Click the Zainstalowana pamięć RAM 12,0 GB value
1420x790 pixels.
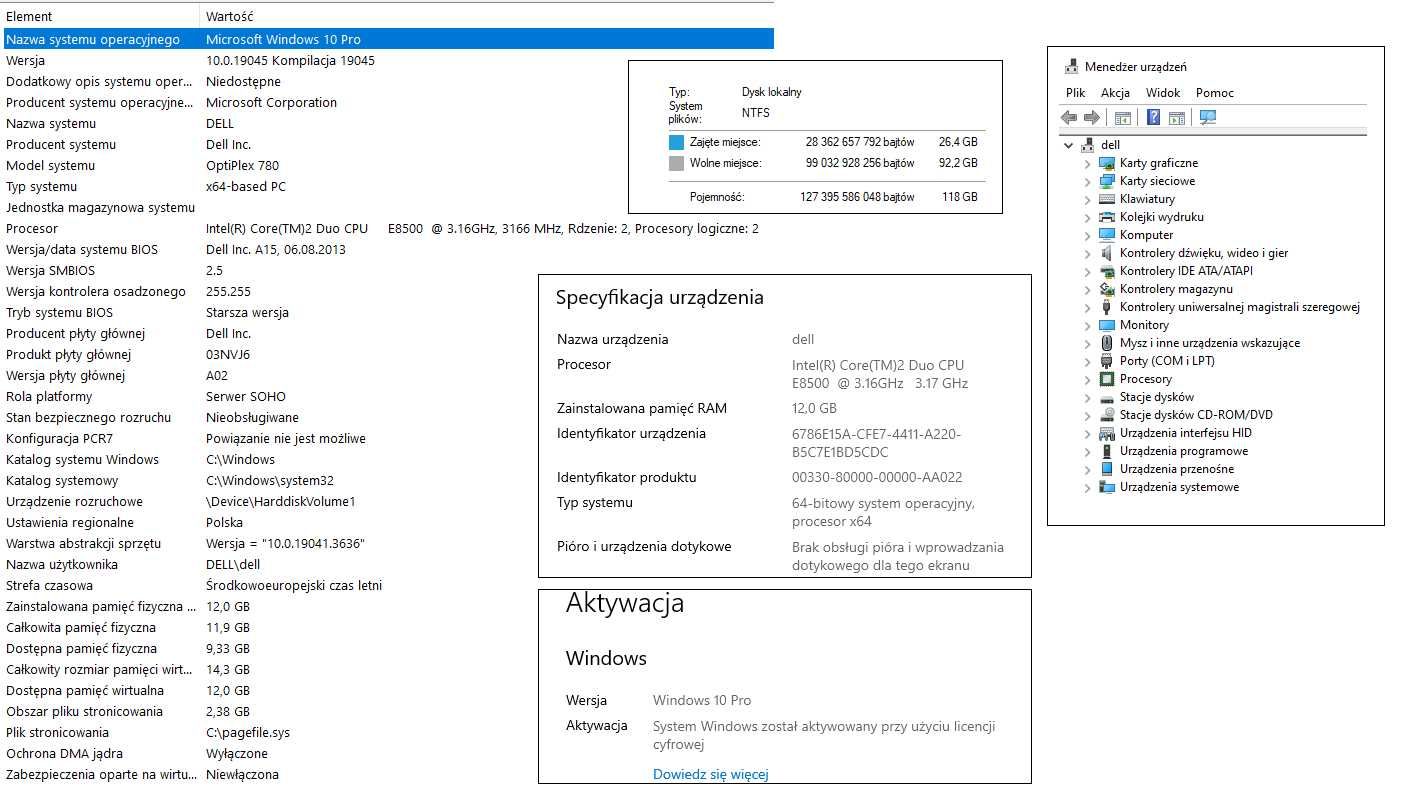click(x=814, y=408)
